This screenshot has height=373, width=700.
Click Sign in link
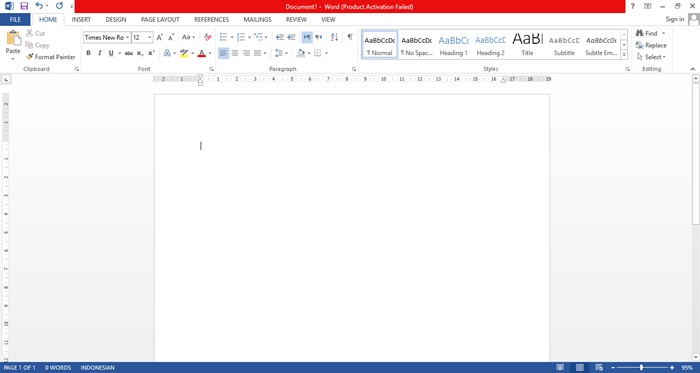(x=675, y=19)
